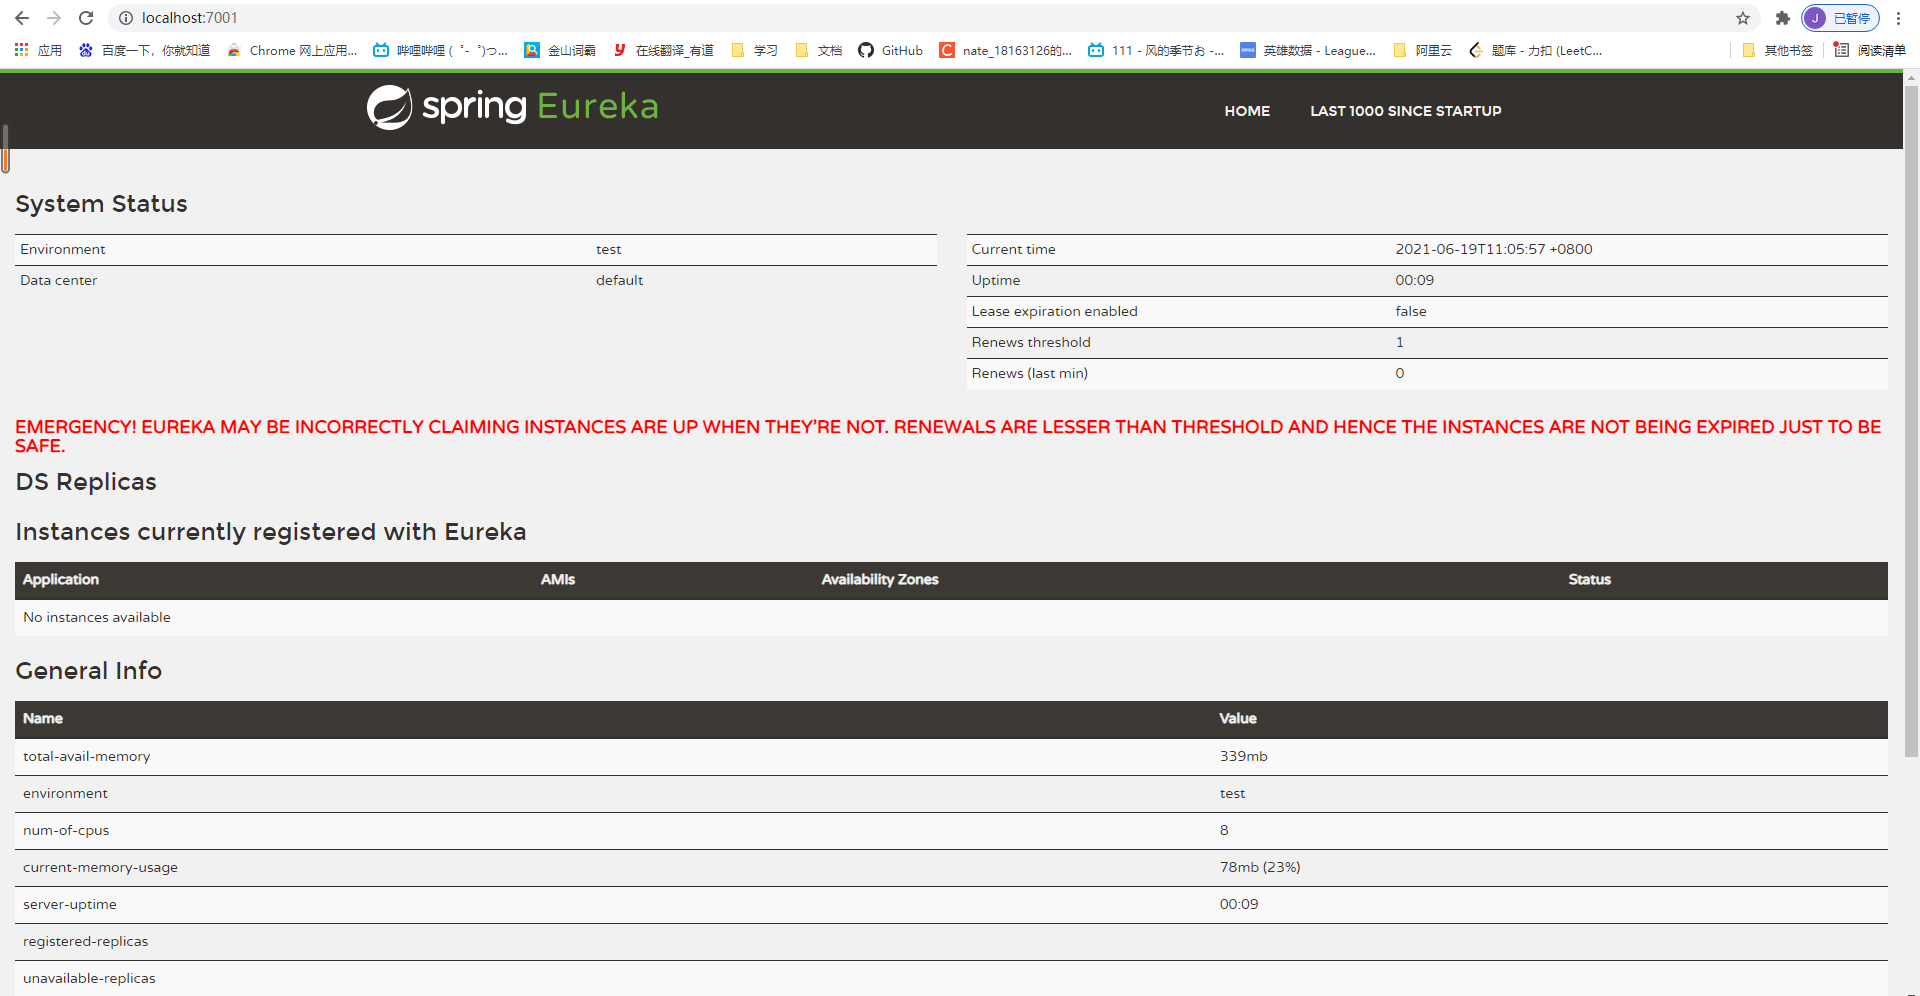Open the Chrome Web Store bookmark
Image resolution: width=1920 pixels, height=996 pixels.
click(292, 50)
